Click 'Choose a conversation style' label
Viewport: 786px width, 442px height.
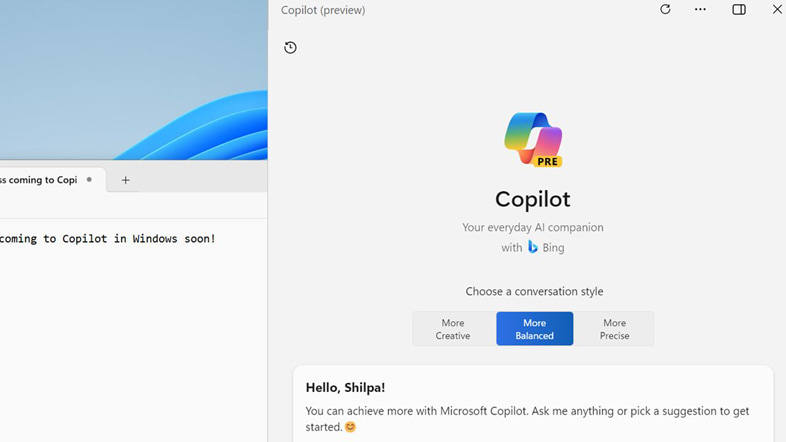click(x=534, y=291)
